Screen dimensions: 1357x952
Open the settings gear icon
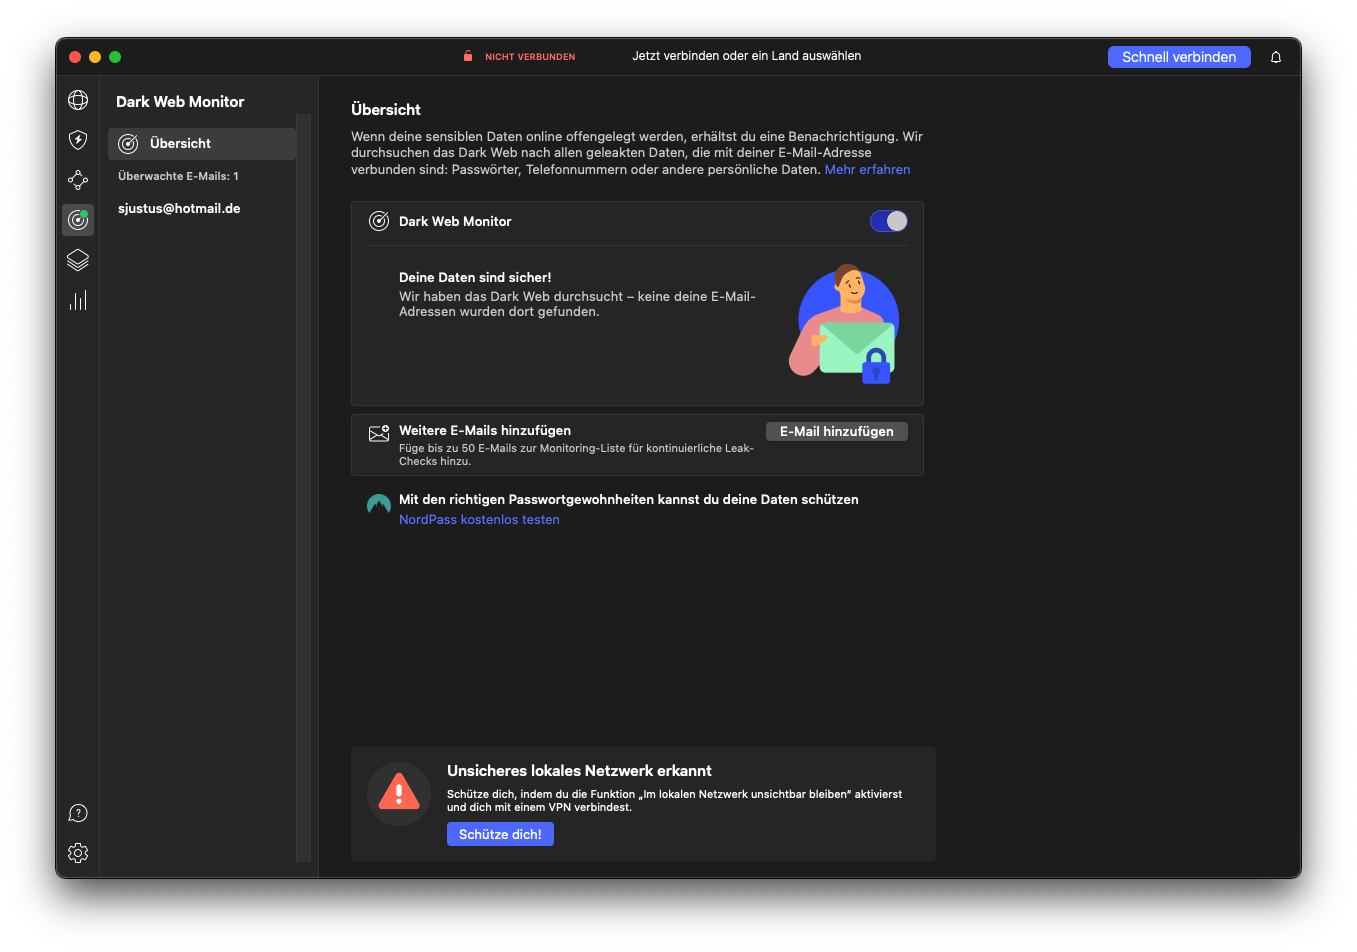click(x=78, y=853)
